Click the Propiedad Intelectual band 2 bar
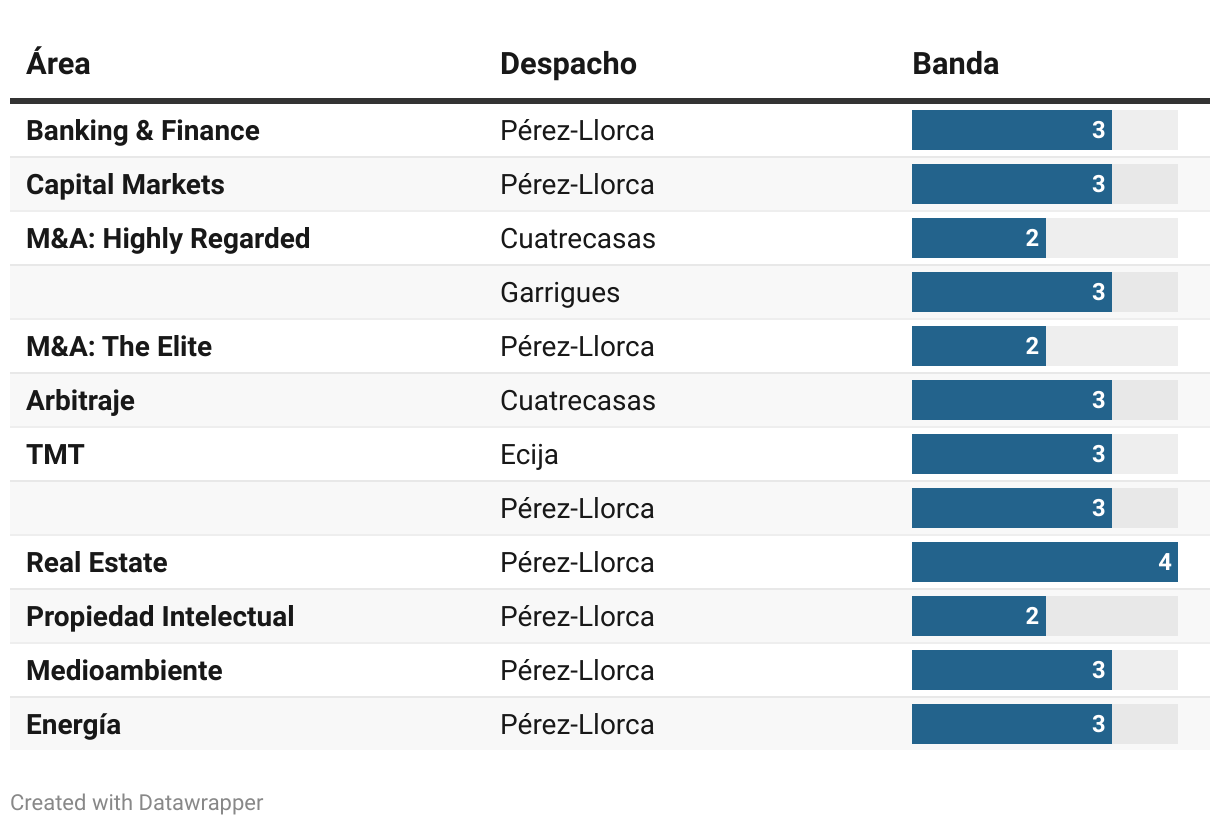This screenshot has width=1220, height=826. click(x=978, y=617)
